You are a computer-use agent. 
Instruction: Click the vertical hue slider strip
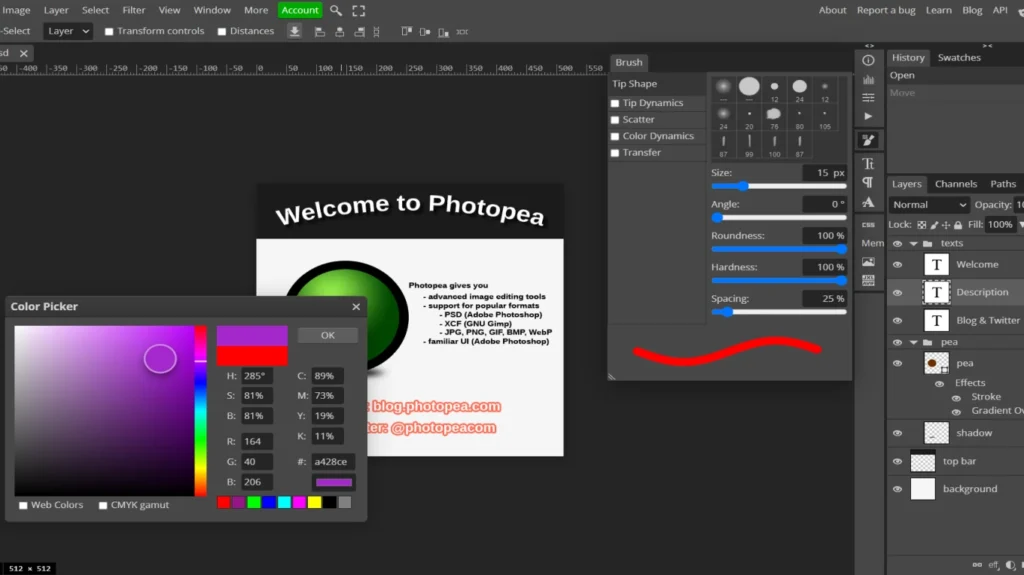click(x=200, y=410)
